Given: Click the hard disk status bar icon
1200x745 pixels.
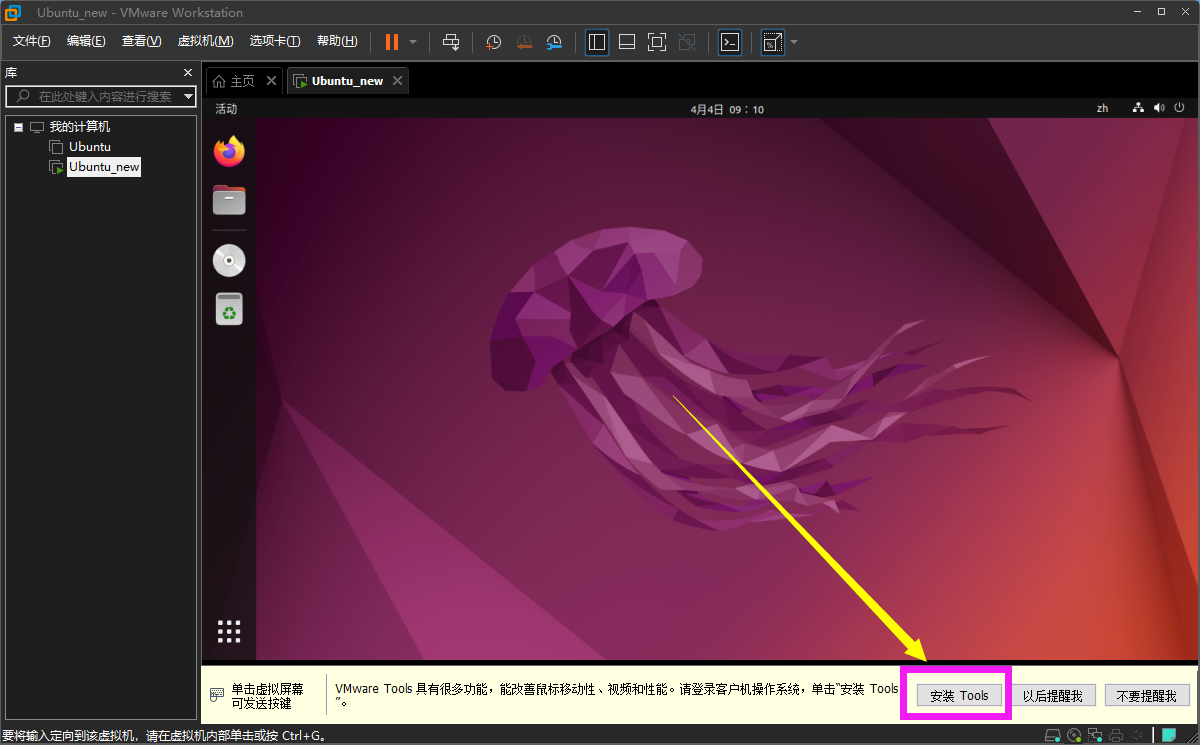Looking at the screenshot, I should pyautogui.click(x=1053, y=735).
